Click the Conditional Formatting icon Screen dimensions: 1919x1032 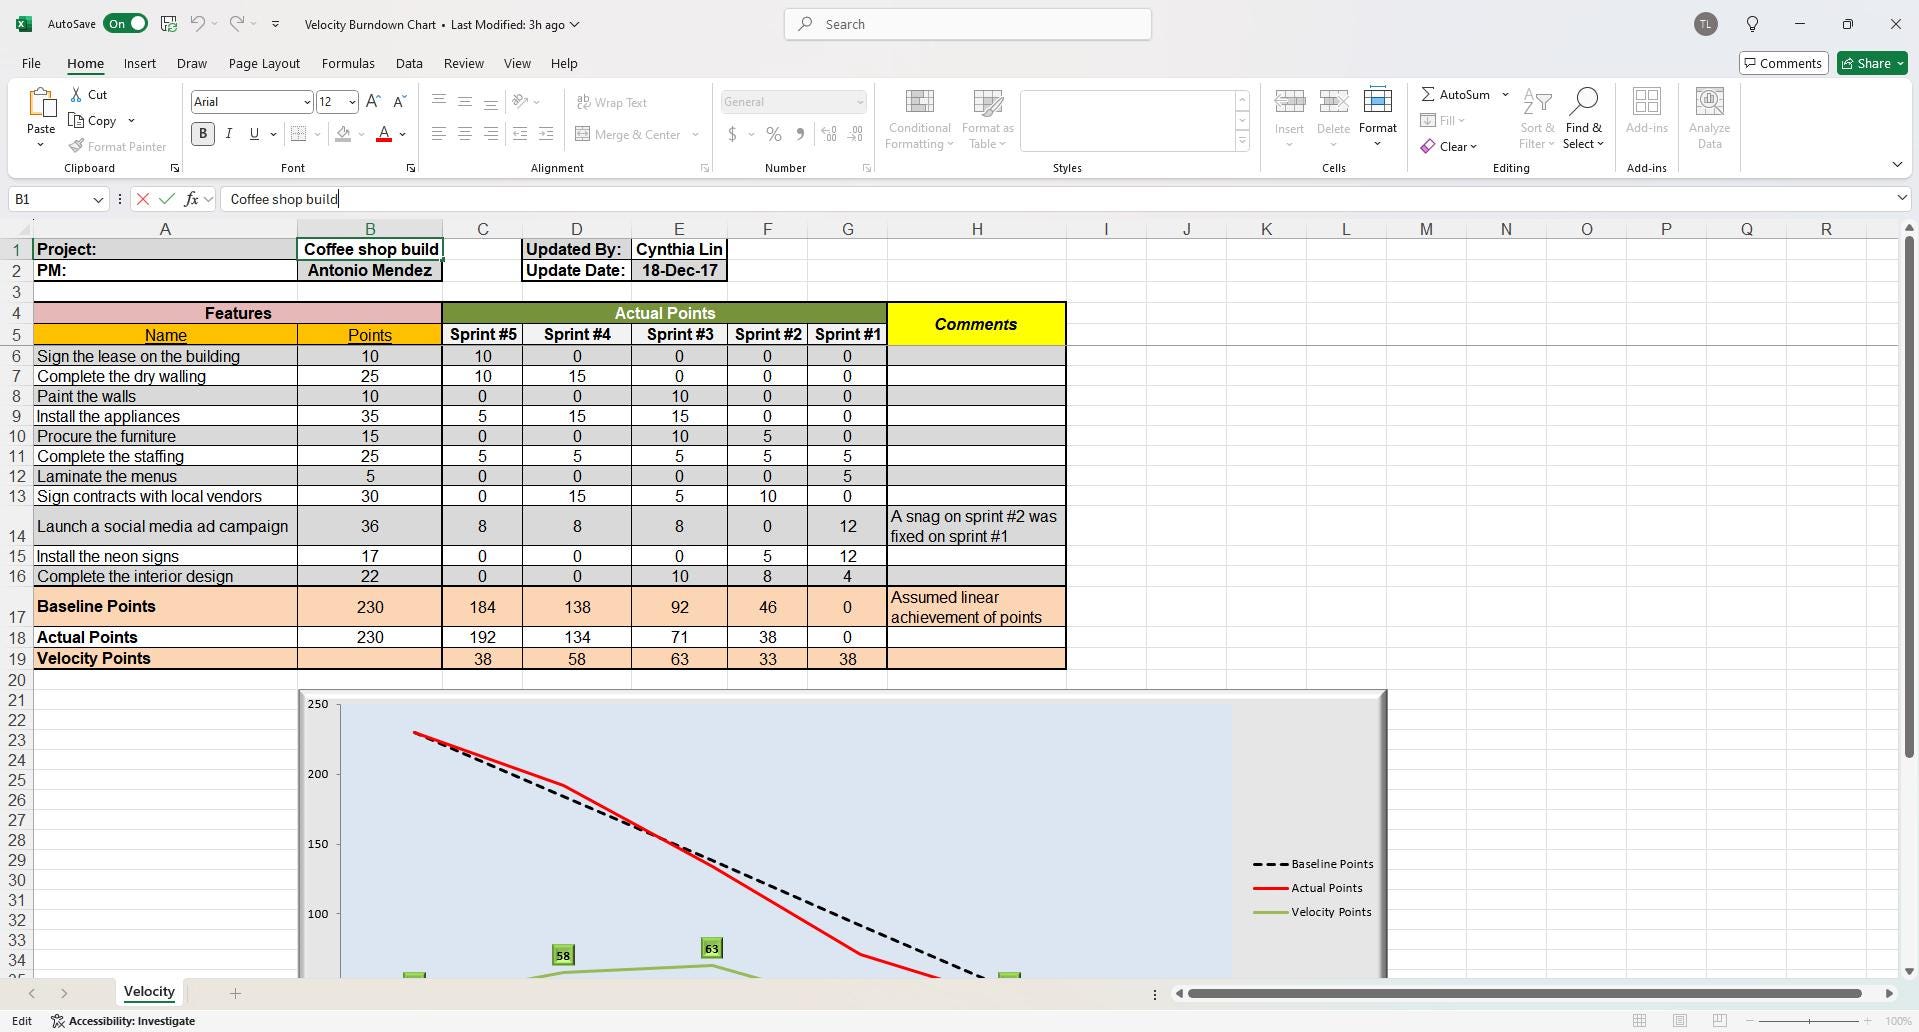click(918, 117)
